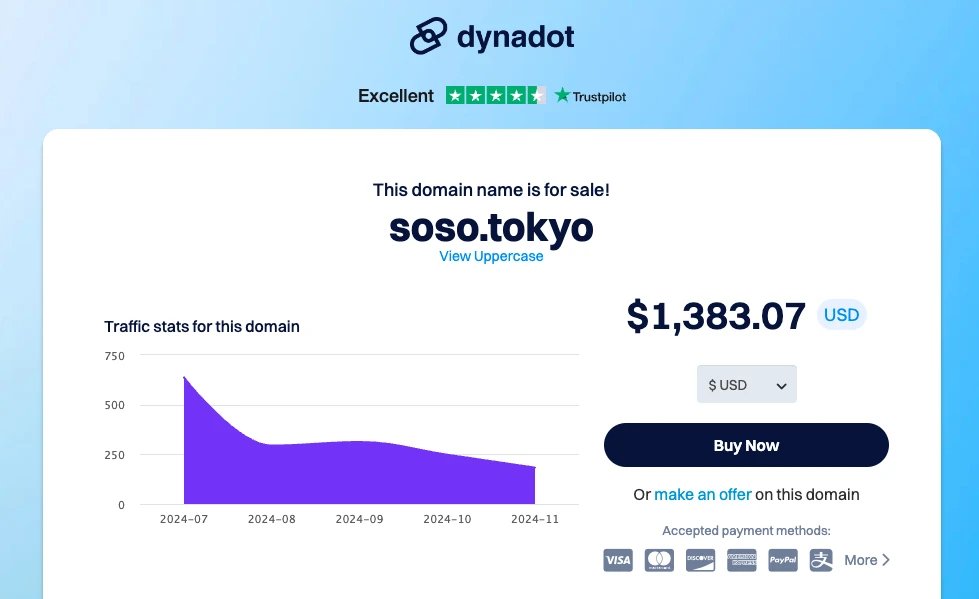Click the Alipay payment icon

point(822,560)
